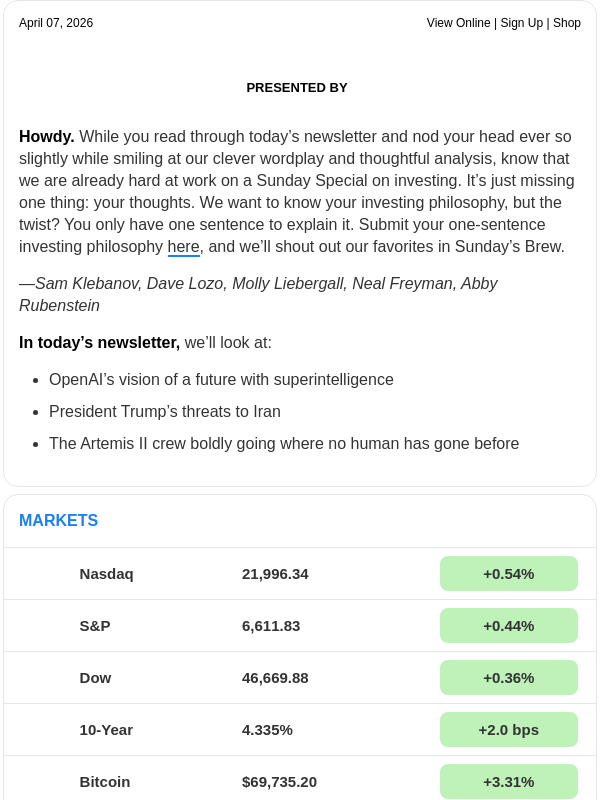The height and width of the screenshot is (800, 600).
Task: Select the Dow value 46,669.88
Action: pos(275,678)
